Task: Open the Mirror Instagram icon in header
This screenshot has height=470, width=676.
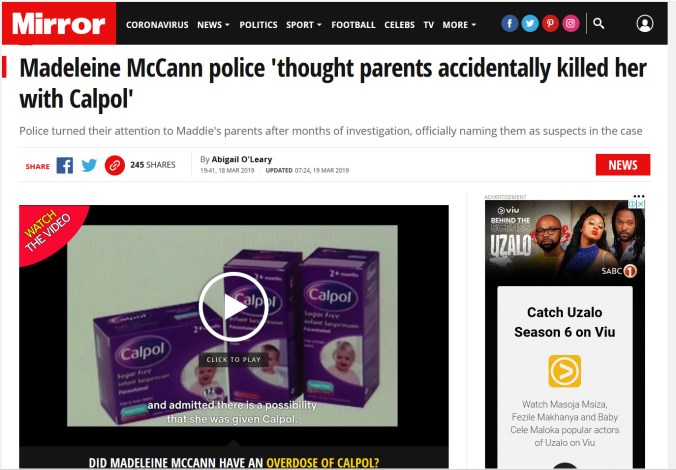Action: click(x=570, y=23)
